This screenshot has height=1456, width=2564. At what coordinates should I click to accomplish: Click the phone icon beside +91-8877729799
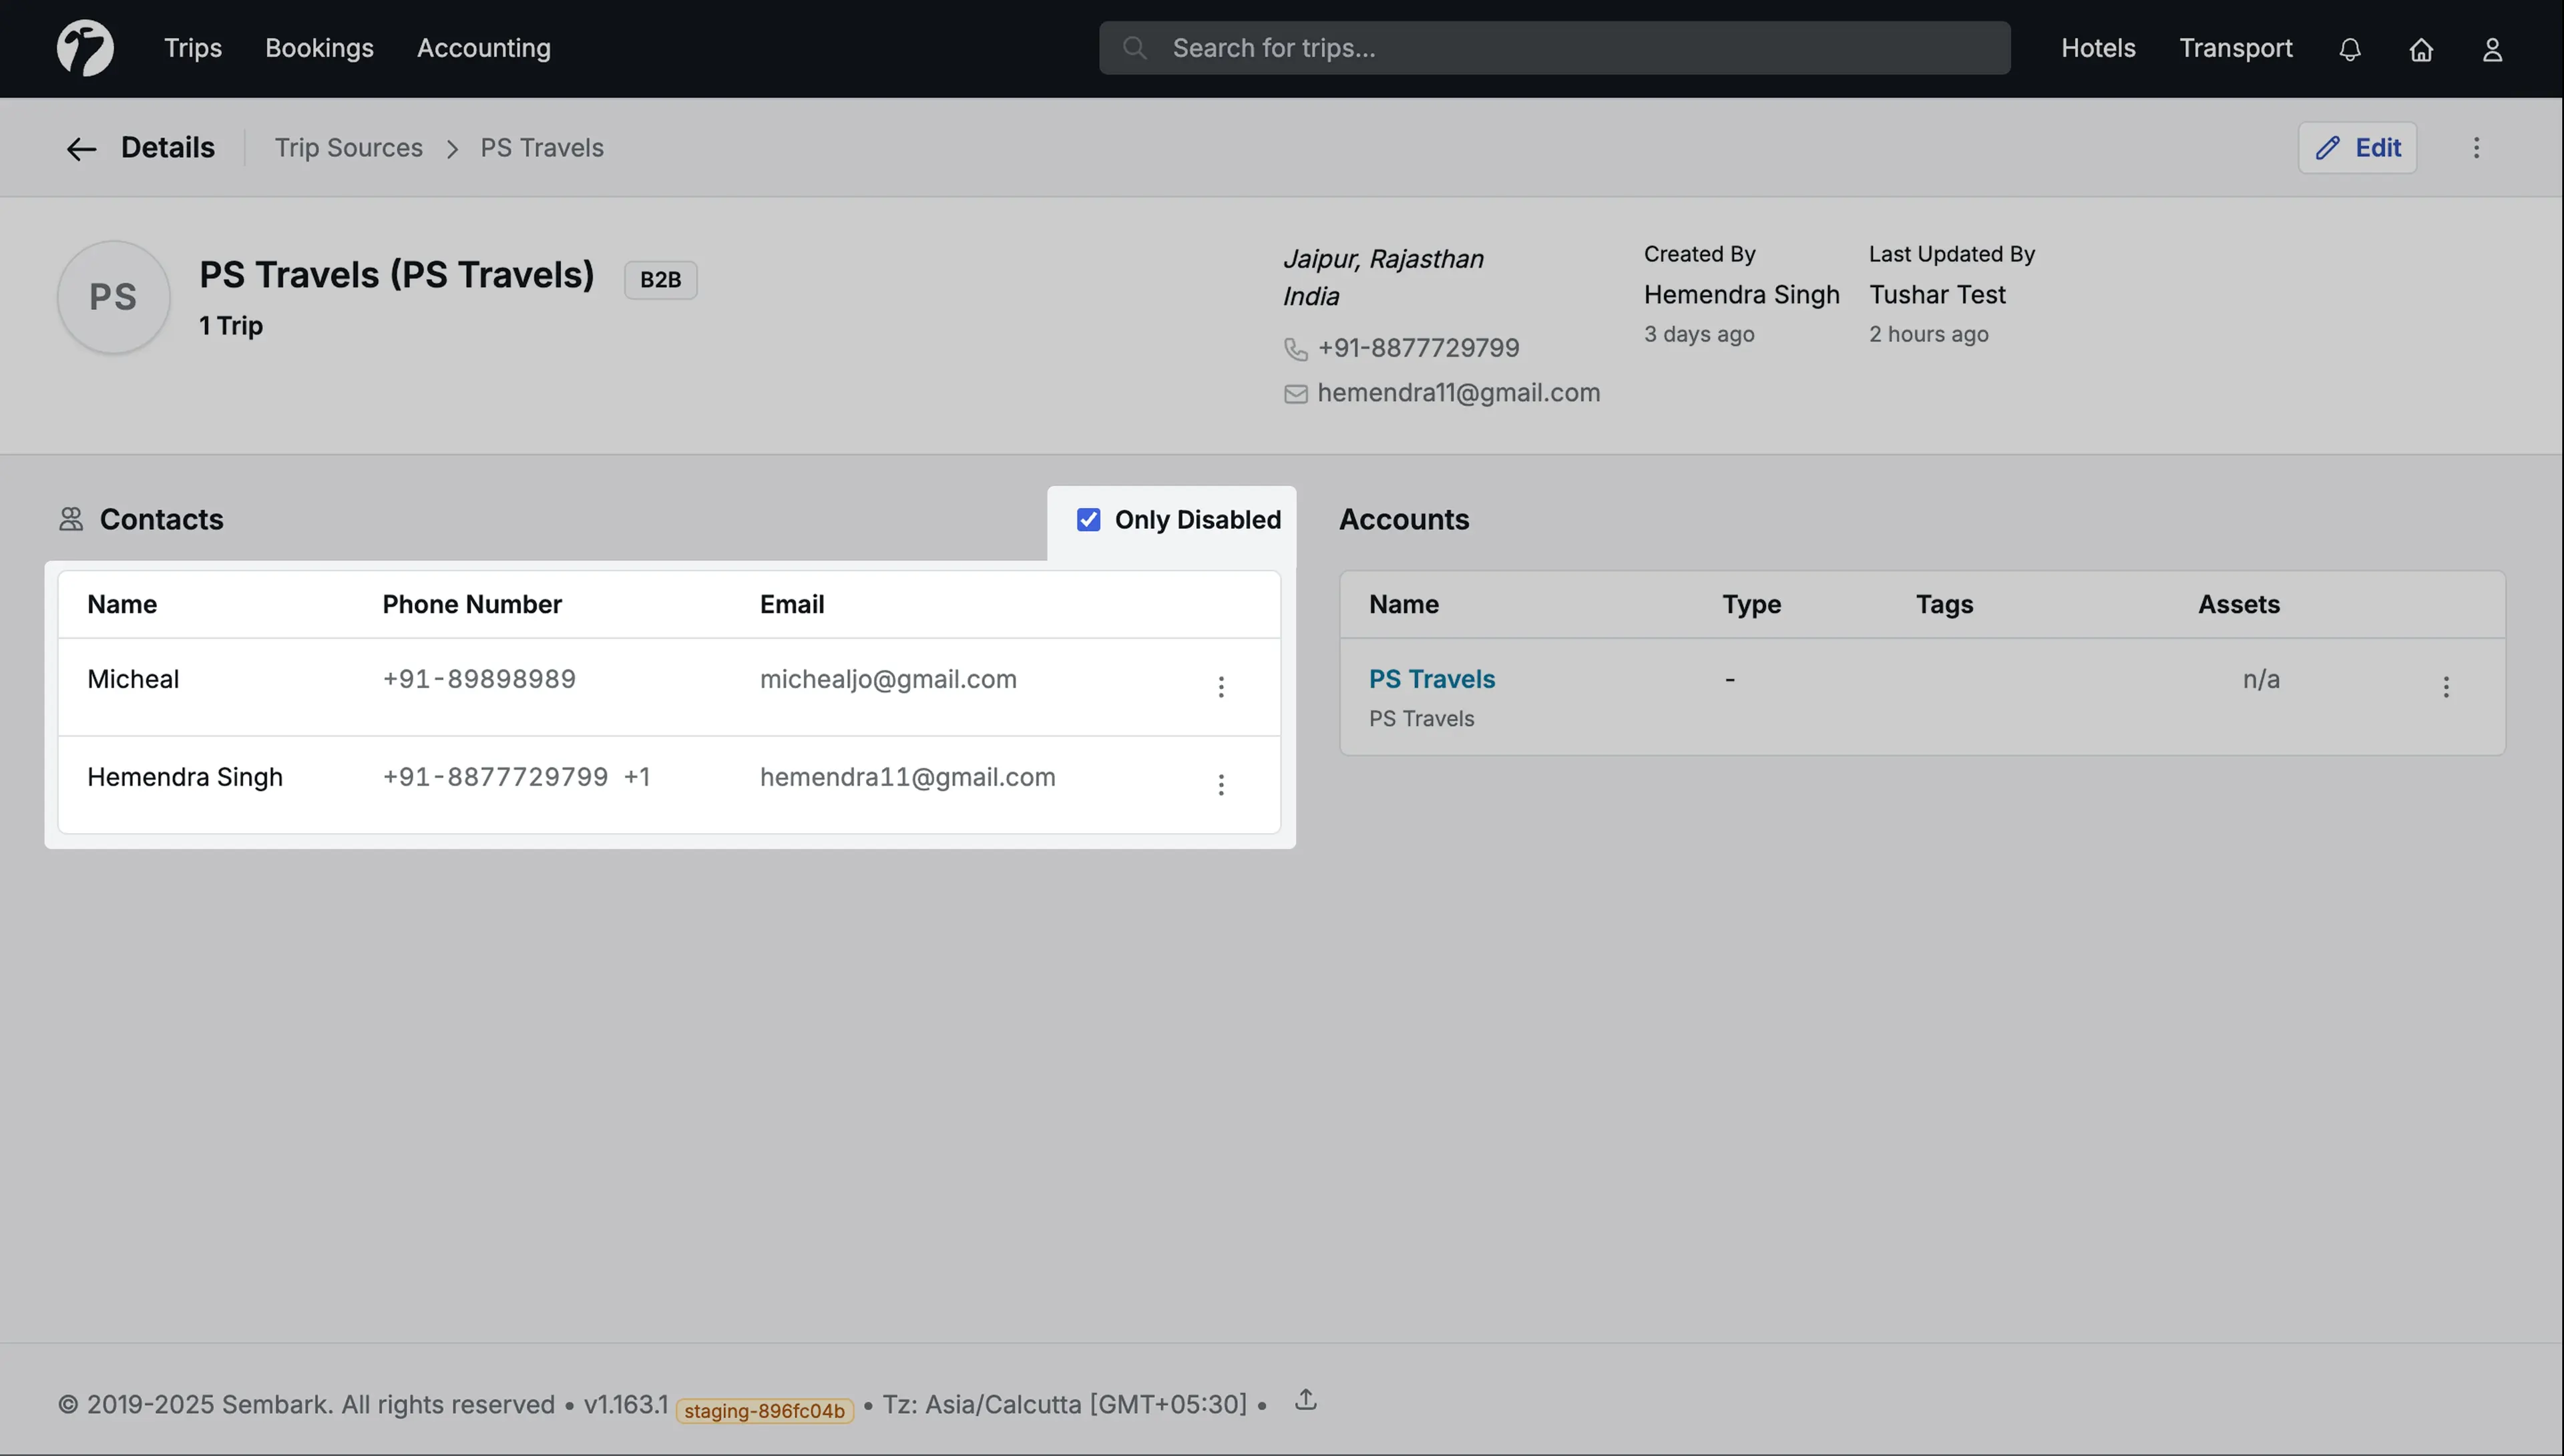[1295, 349]
